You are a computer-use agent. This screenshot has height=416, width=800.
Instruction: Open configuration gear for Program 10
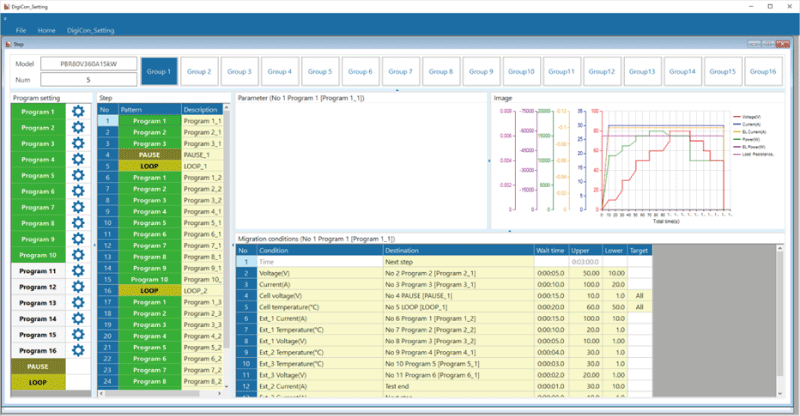coord(79,255)
